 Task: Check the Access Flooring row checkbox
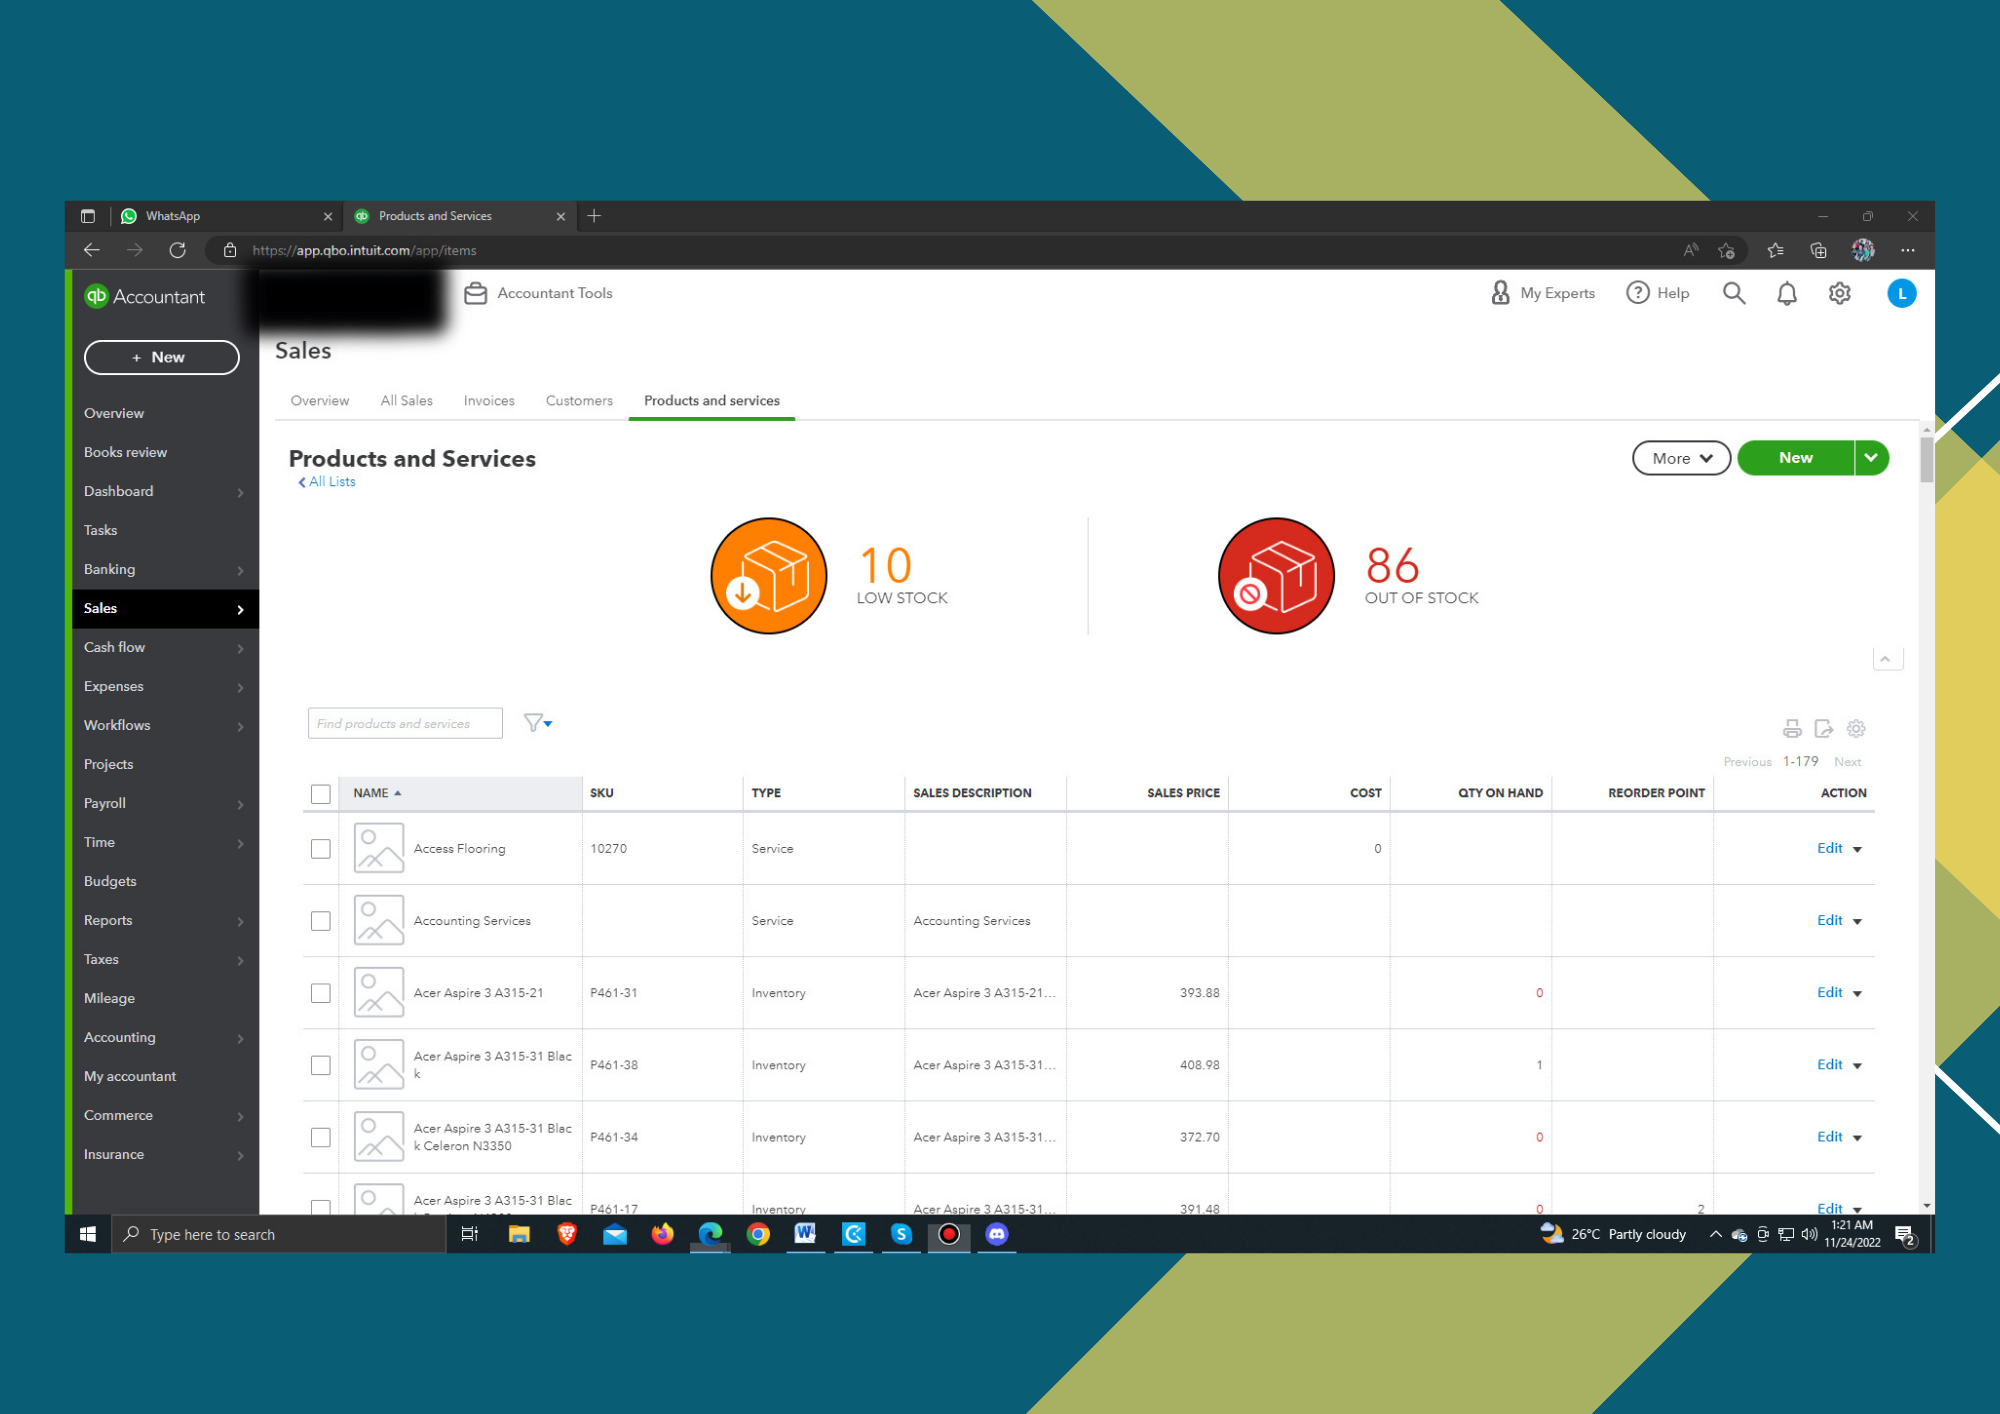pos(321,849)
